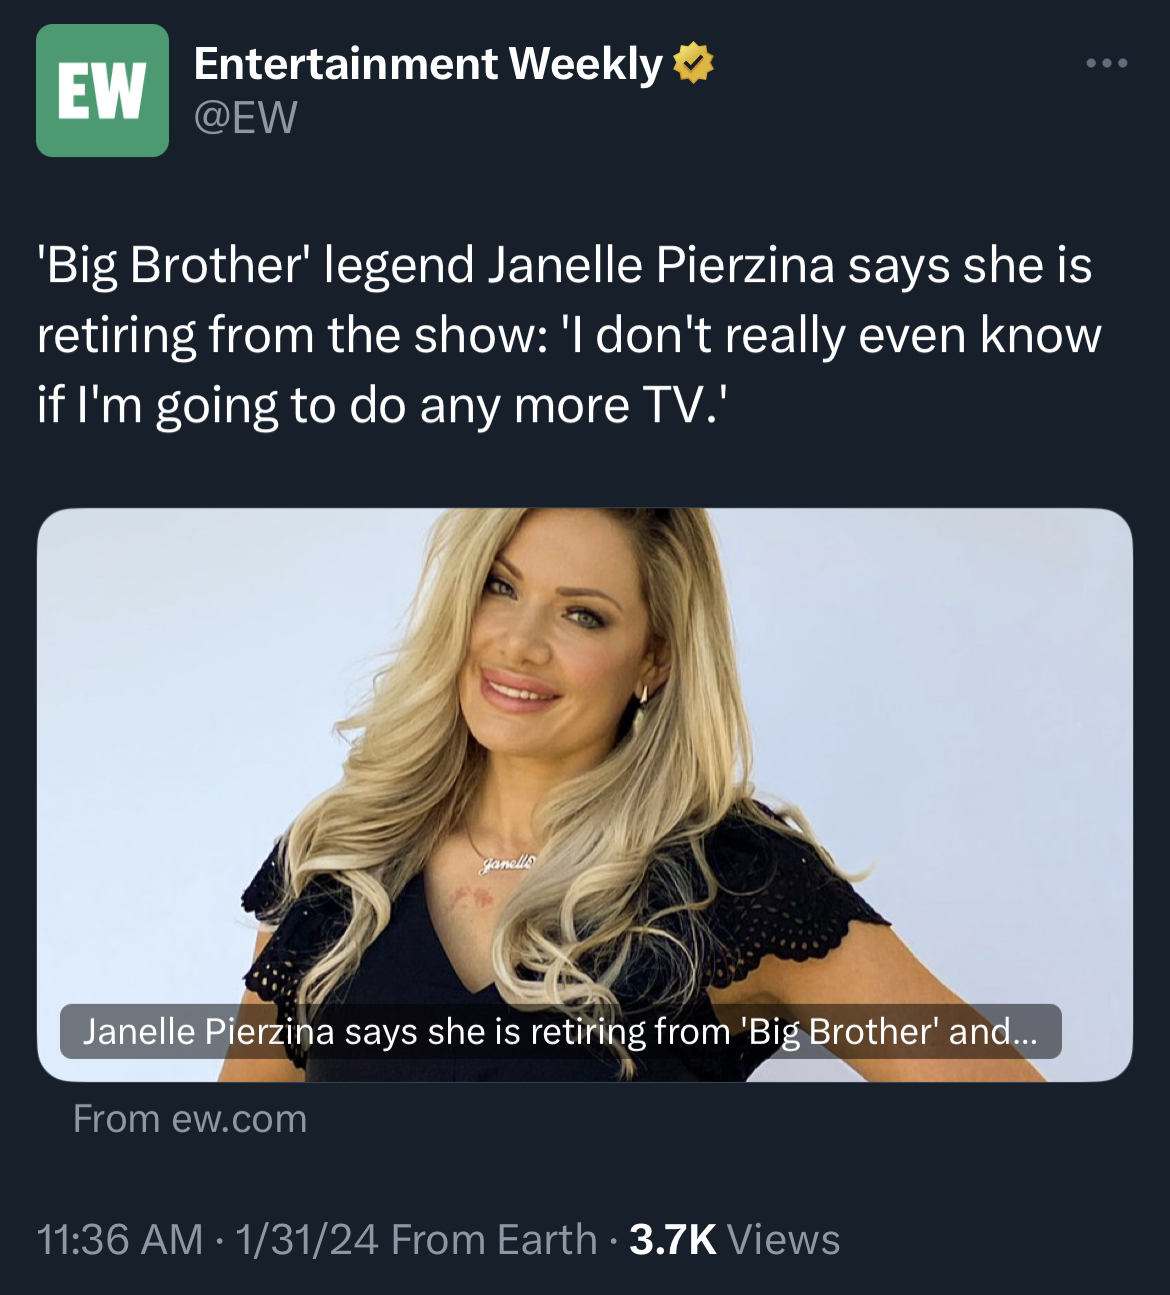Click the Janelle nameplate necklace in photo
This screenshot has height=1295, width=1170.
tap(508, 861)
